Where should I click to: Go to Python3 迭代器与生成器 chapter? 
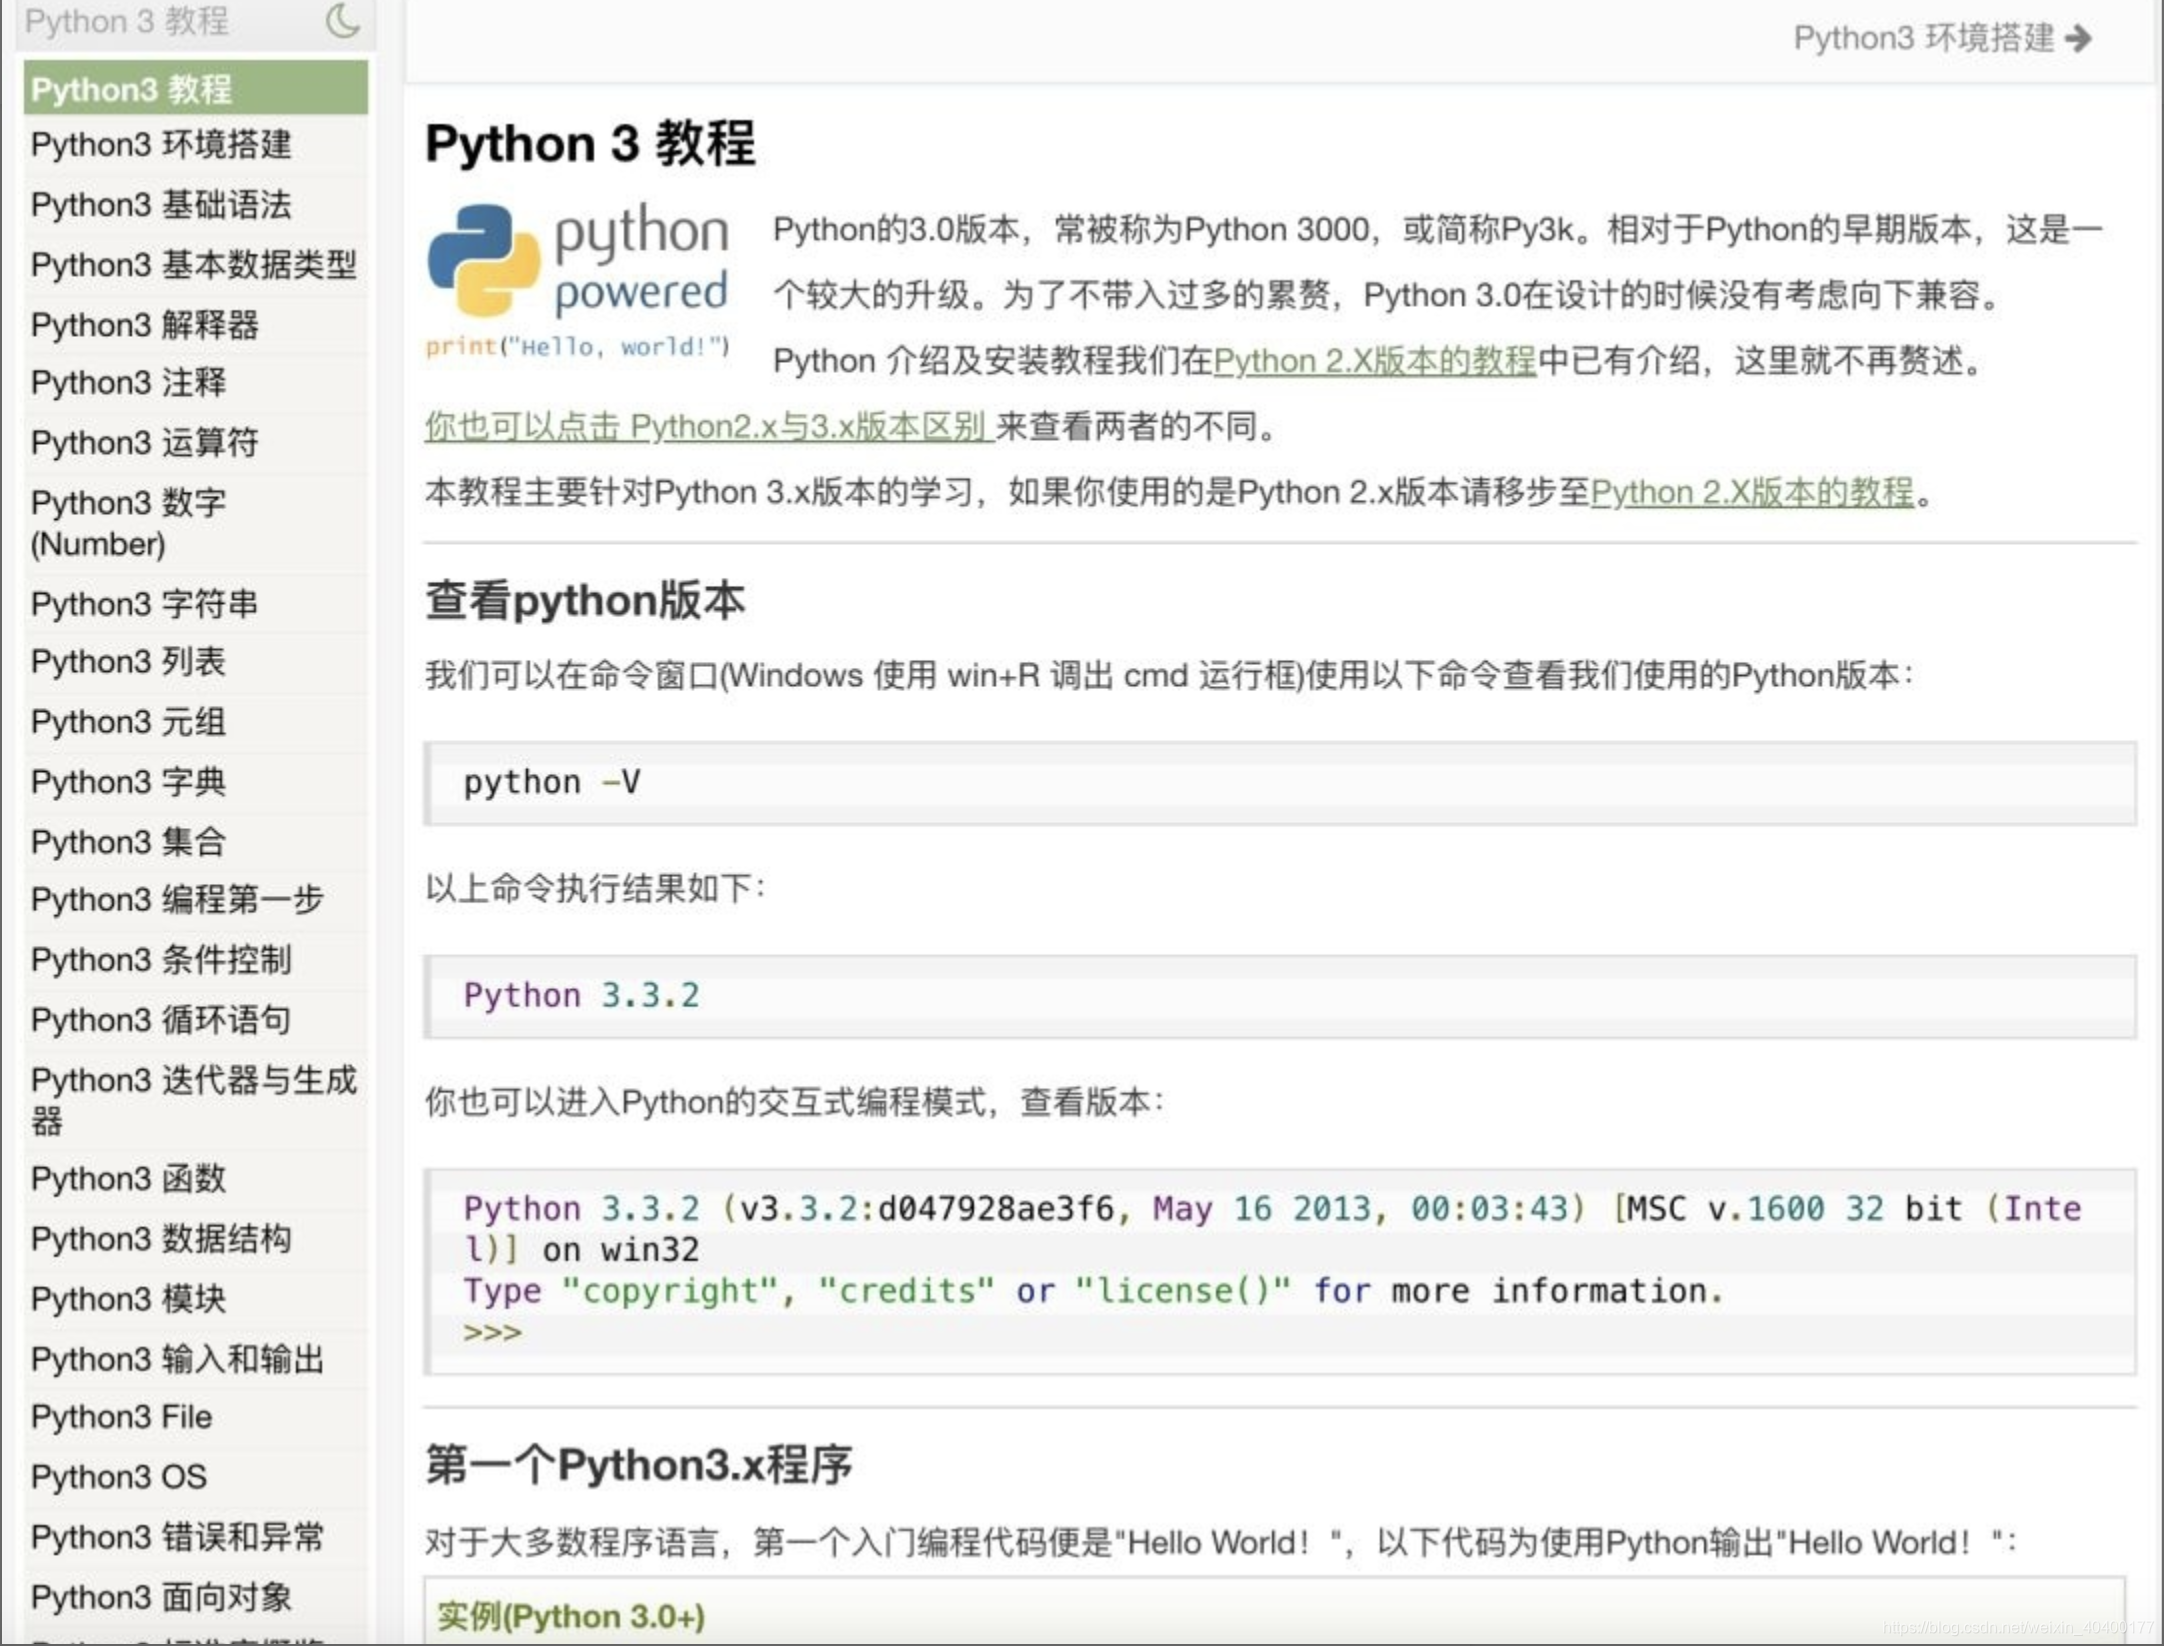(193, 1099)
